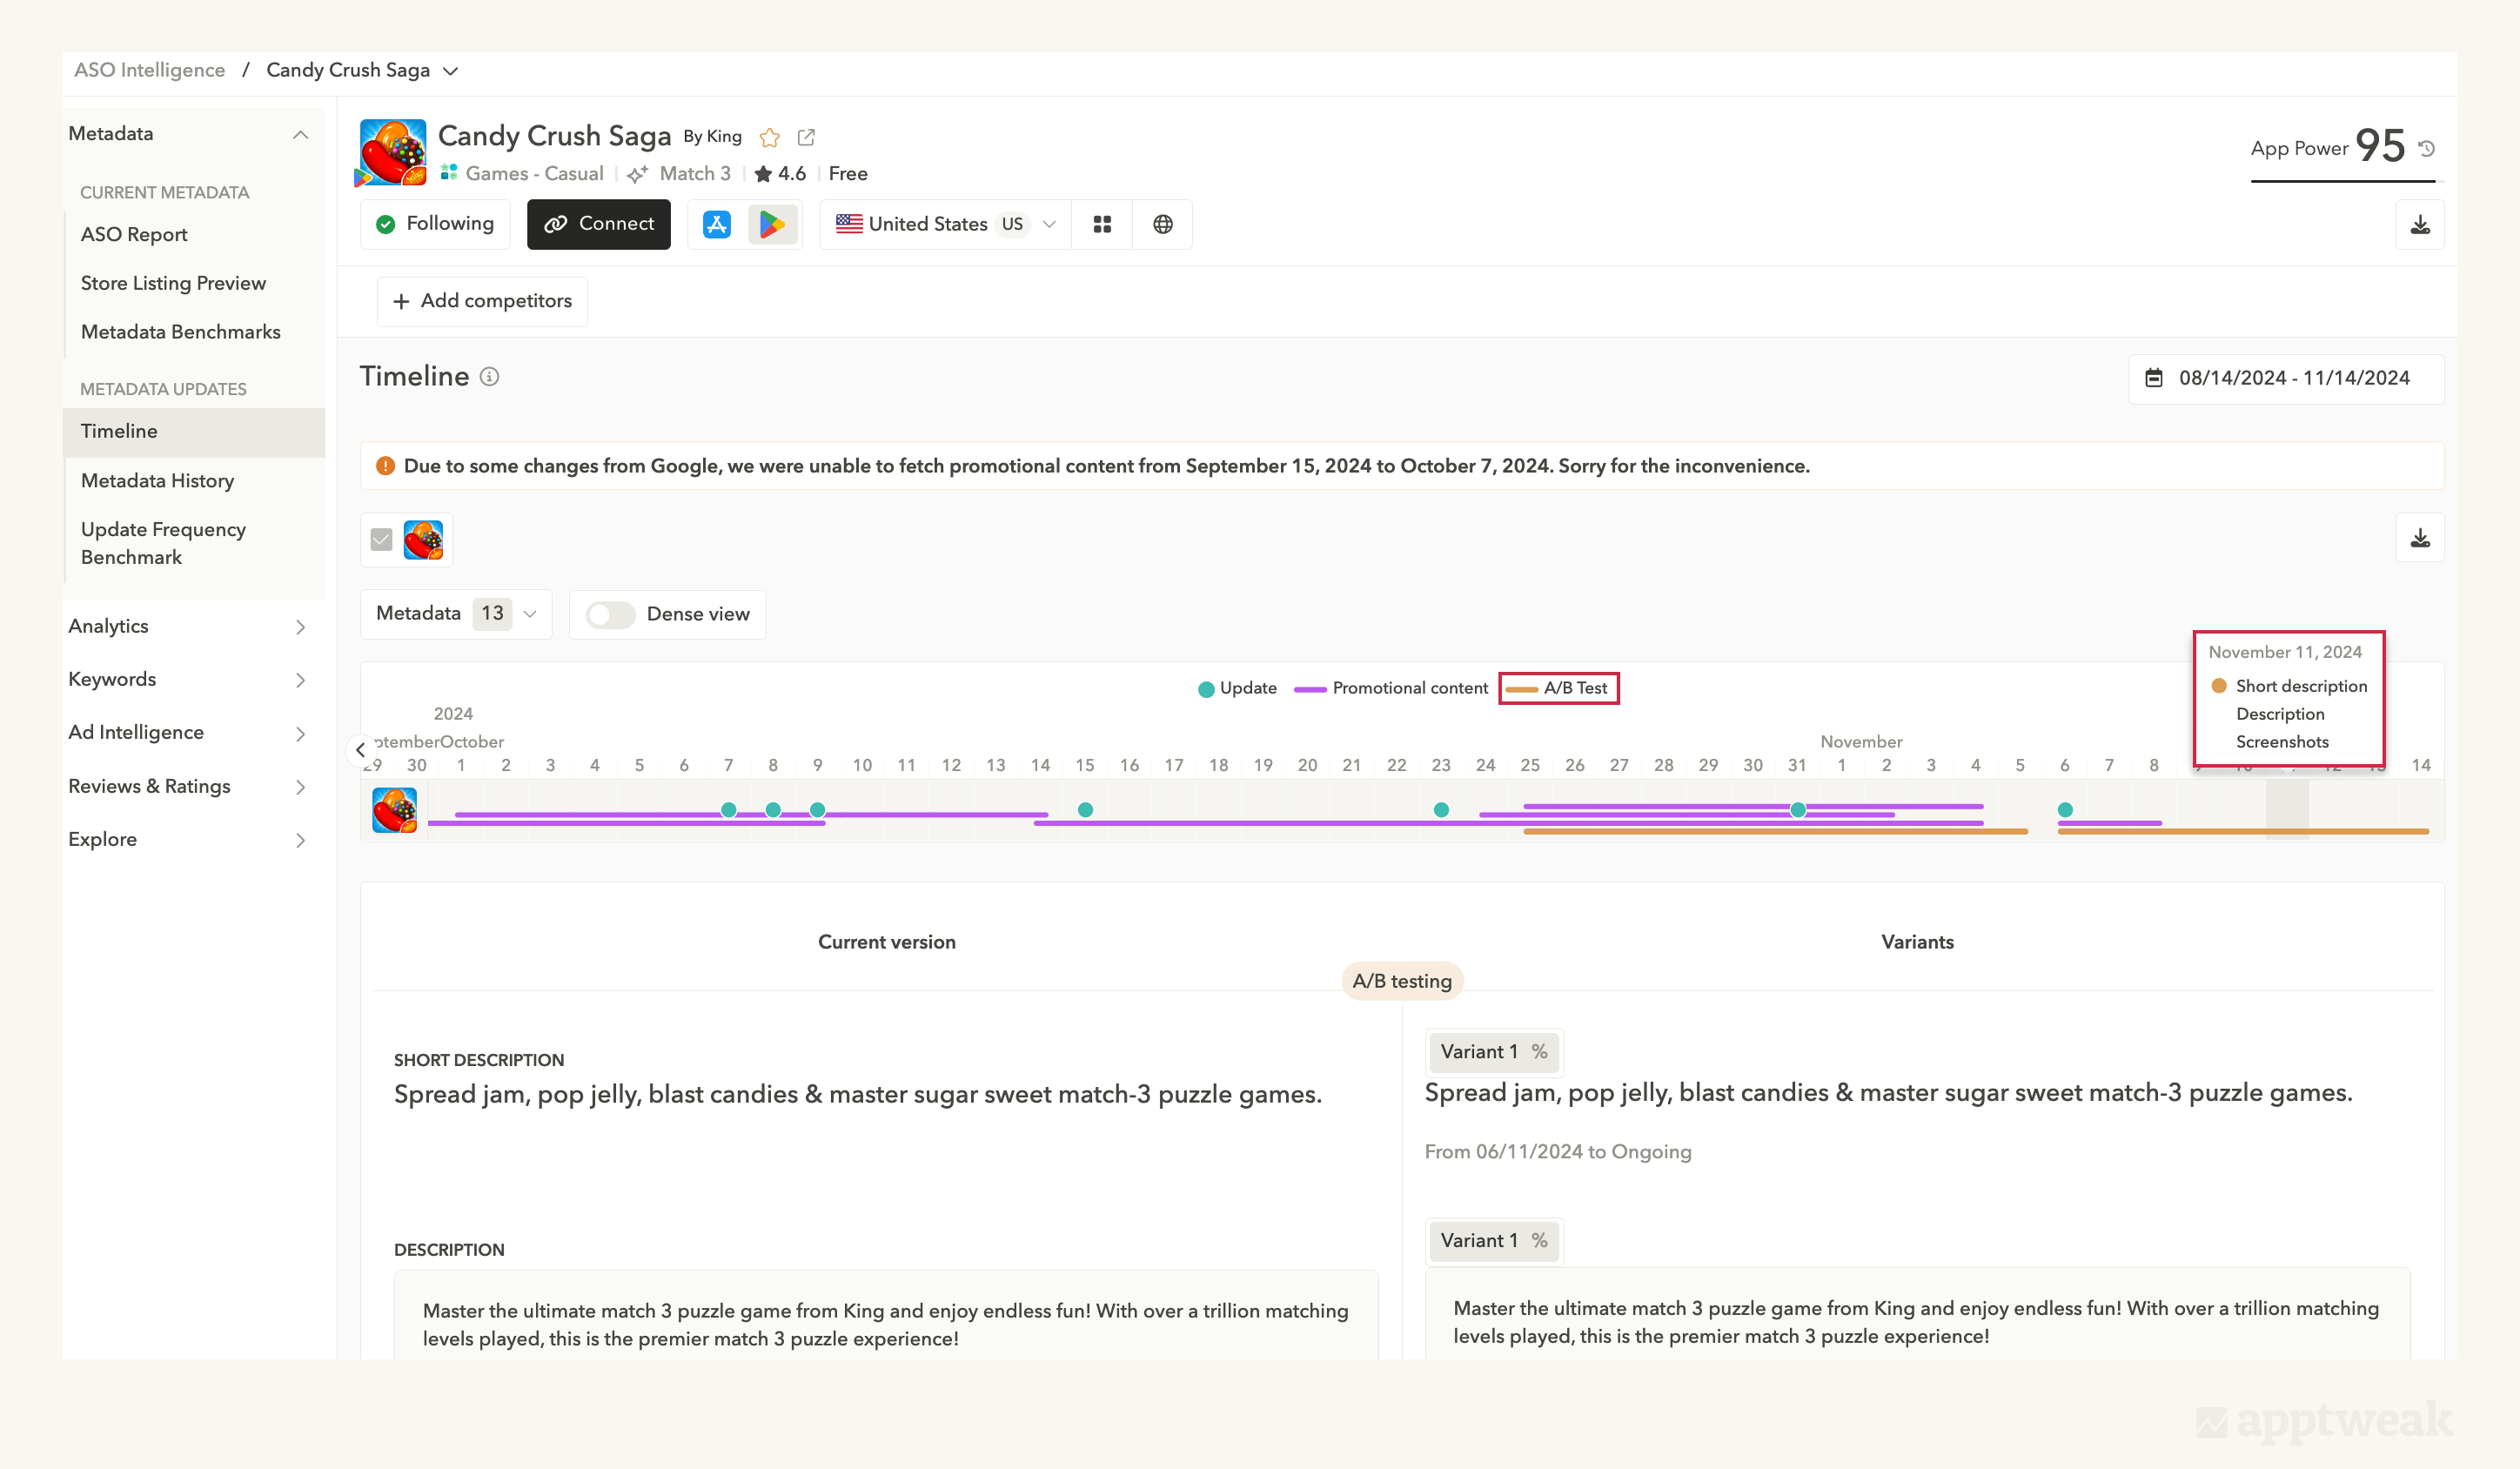Click the update dot on October 23
Viewport: 2520px width, 1469px height.
point(1441,810)
